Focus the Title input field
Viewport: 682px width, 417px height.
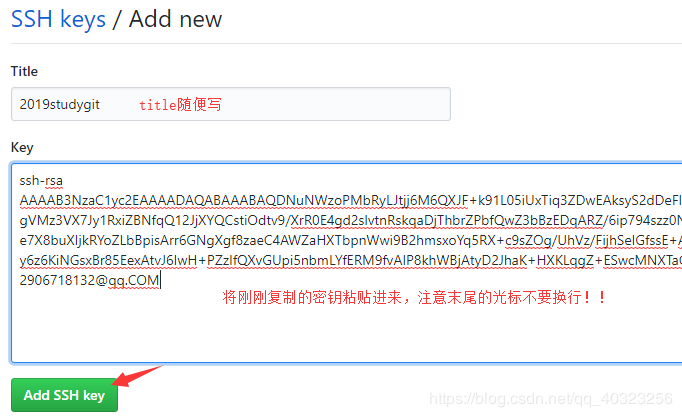click(x=231, y=104)
